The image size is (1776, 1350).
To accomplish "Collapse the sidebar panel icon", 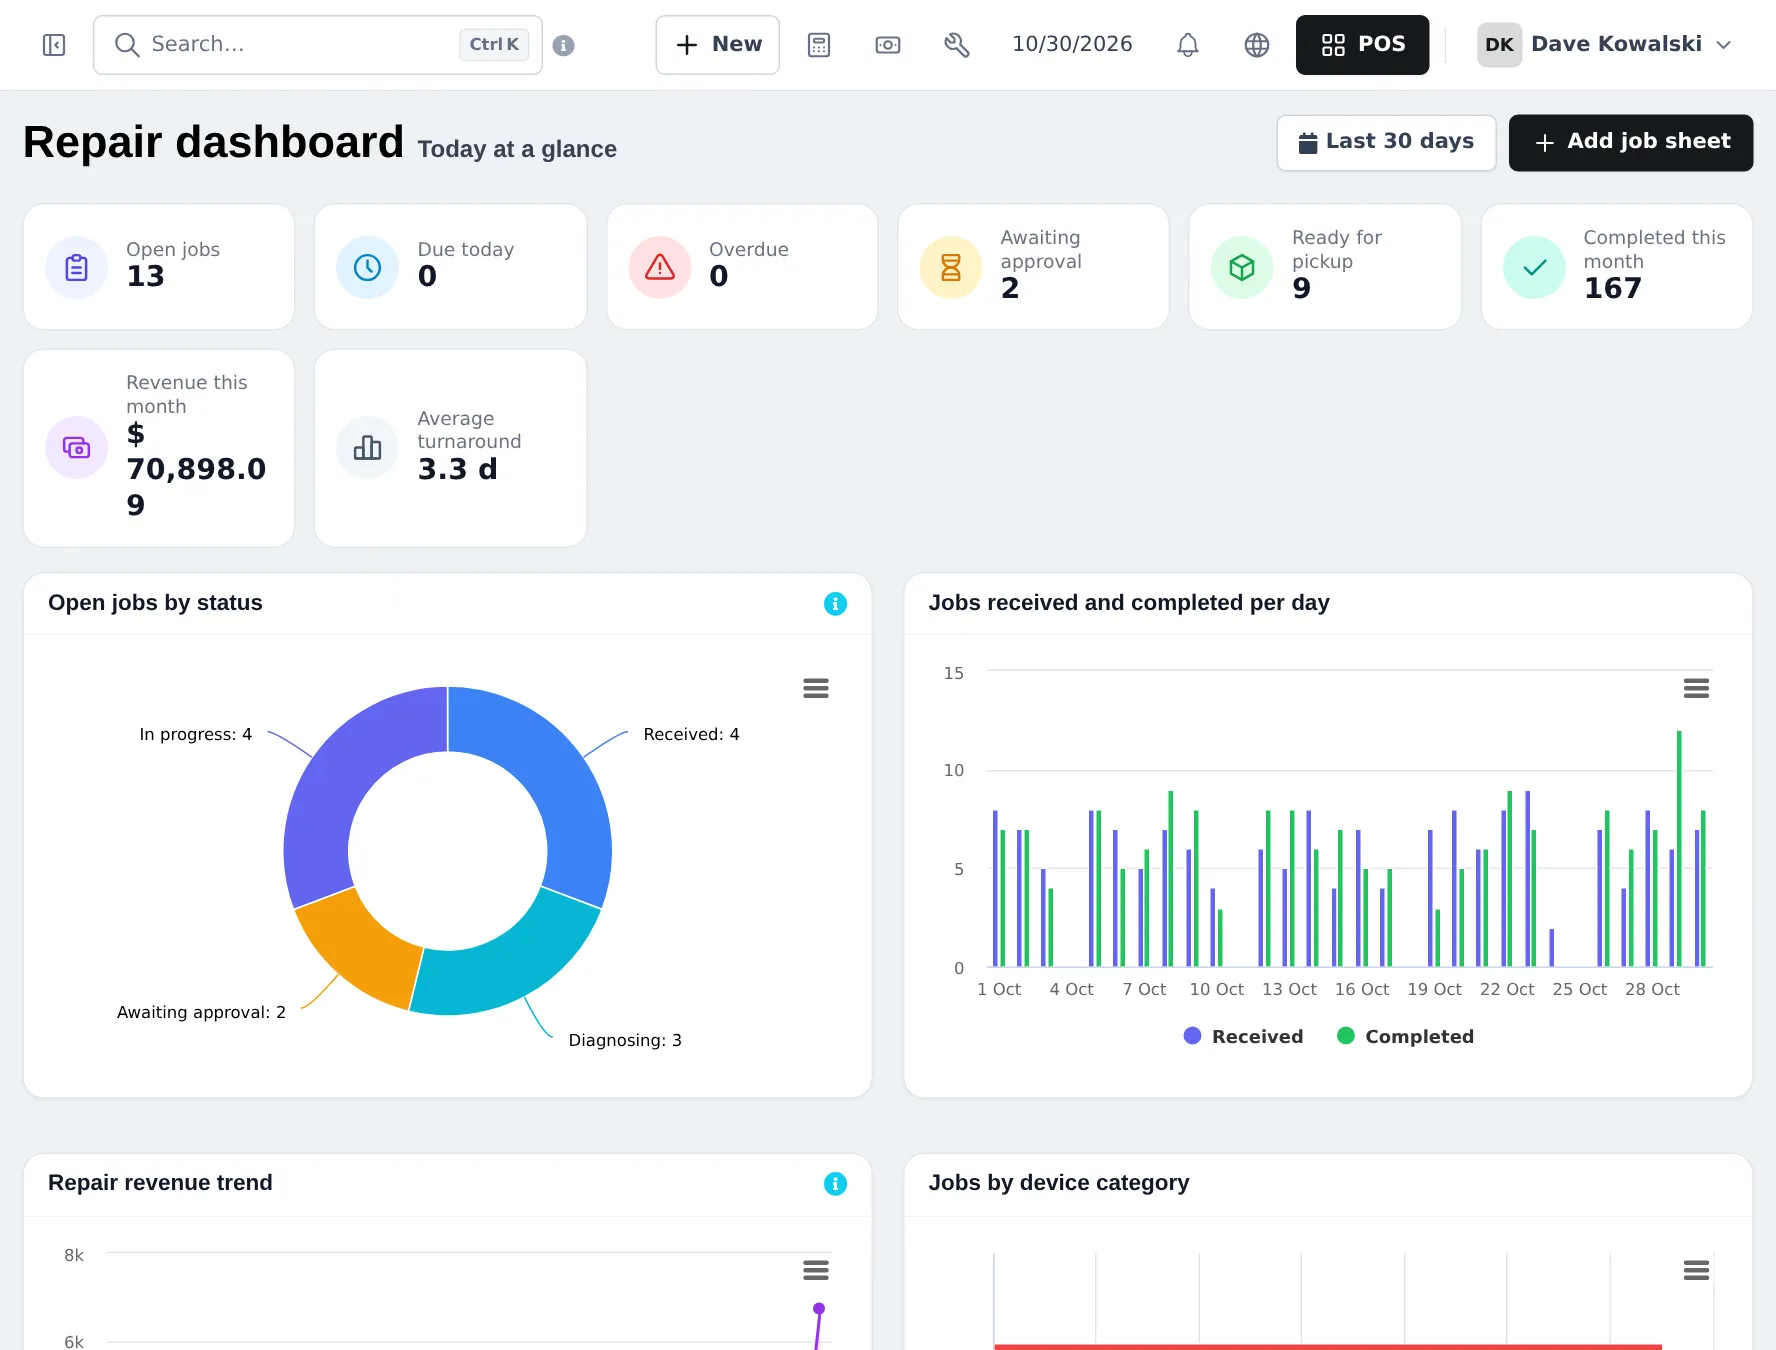I will [x=54, y=45].
